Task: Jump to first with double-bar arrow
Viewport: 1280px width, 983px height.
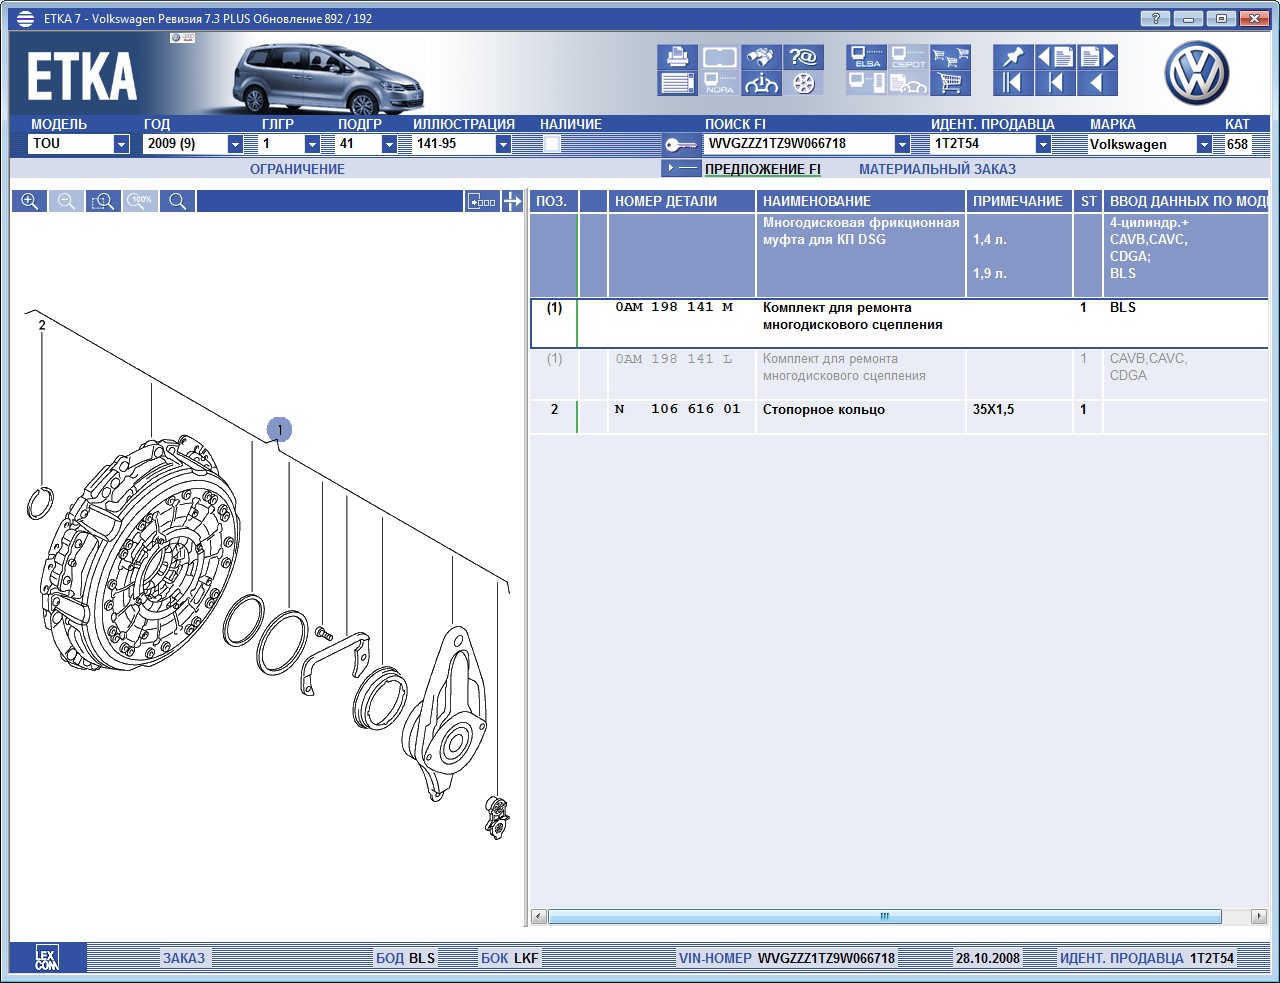Action: point(1013,83)
